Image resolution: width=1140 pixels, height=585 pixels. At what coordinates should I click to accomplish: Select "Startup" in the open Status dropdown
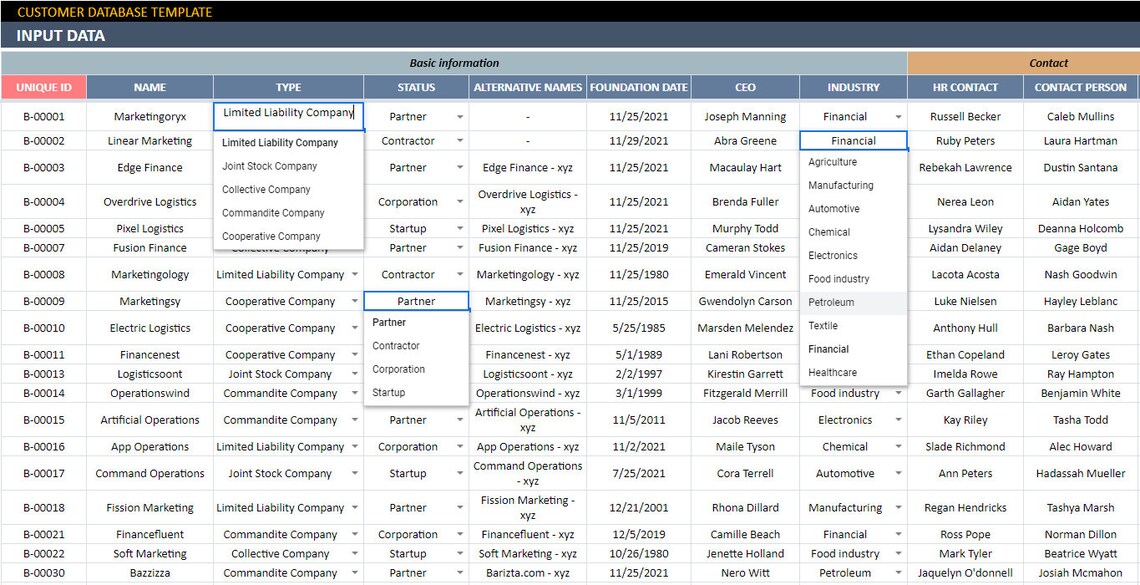tap(388, 392)
